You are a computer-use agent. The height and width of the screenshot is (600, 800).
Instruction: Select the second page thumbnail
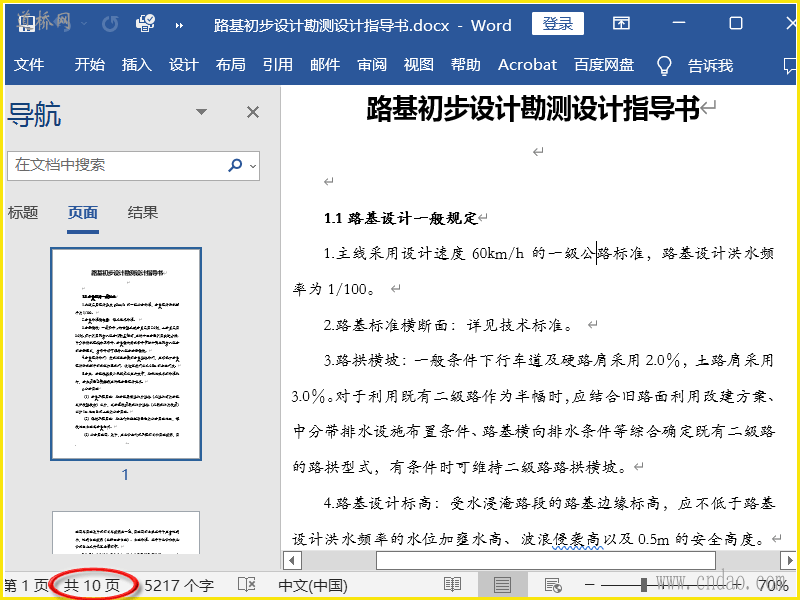pyautogui.click(x=126, y=533)
